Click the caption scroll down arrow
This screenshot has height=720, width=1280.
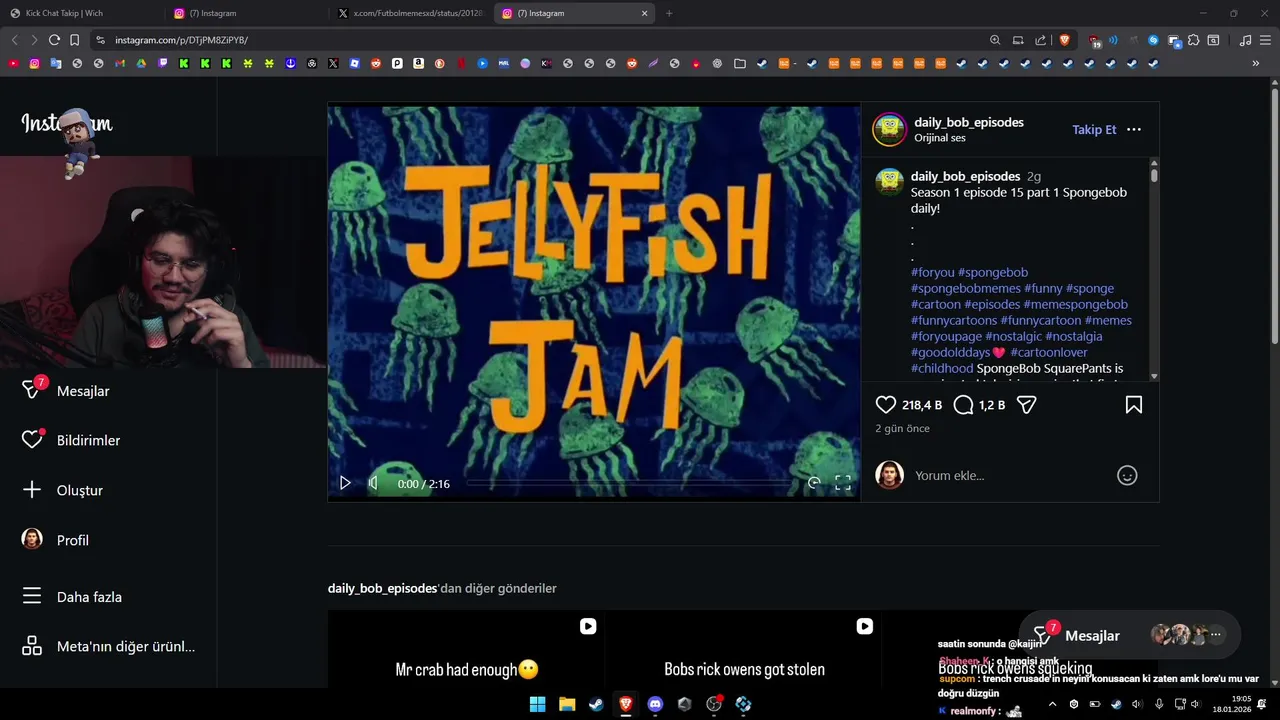[x=1154, y=377]
